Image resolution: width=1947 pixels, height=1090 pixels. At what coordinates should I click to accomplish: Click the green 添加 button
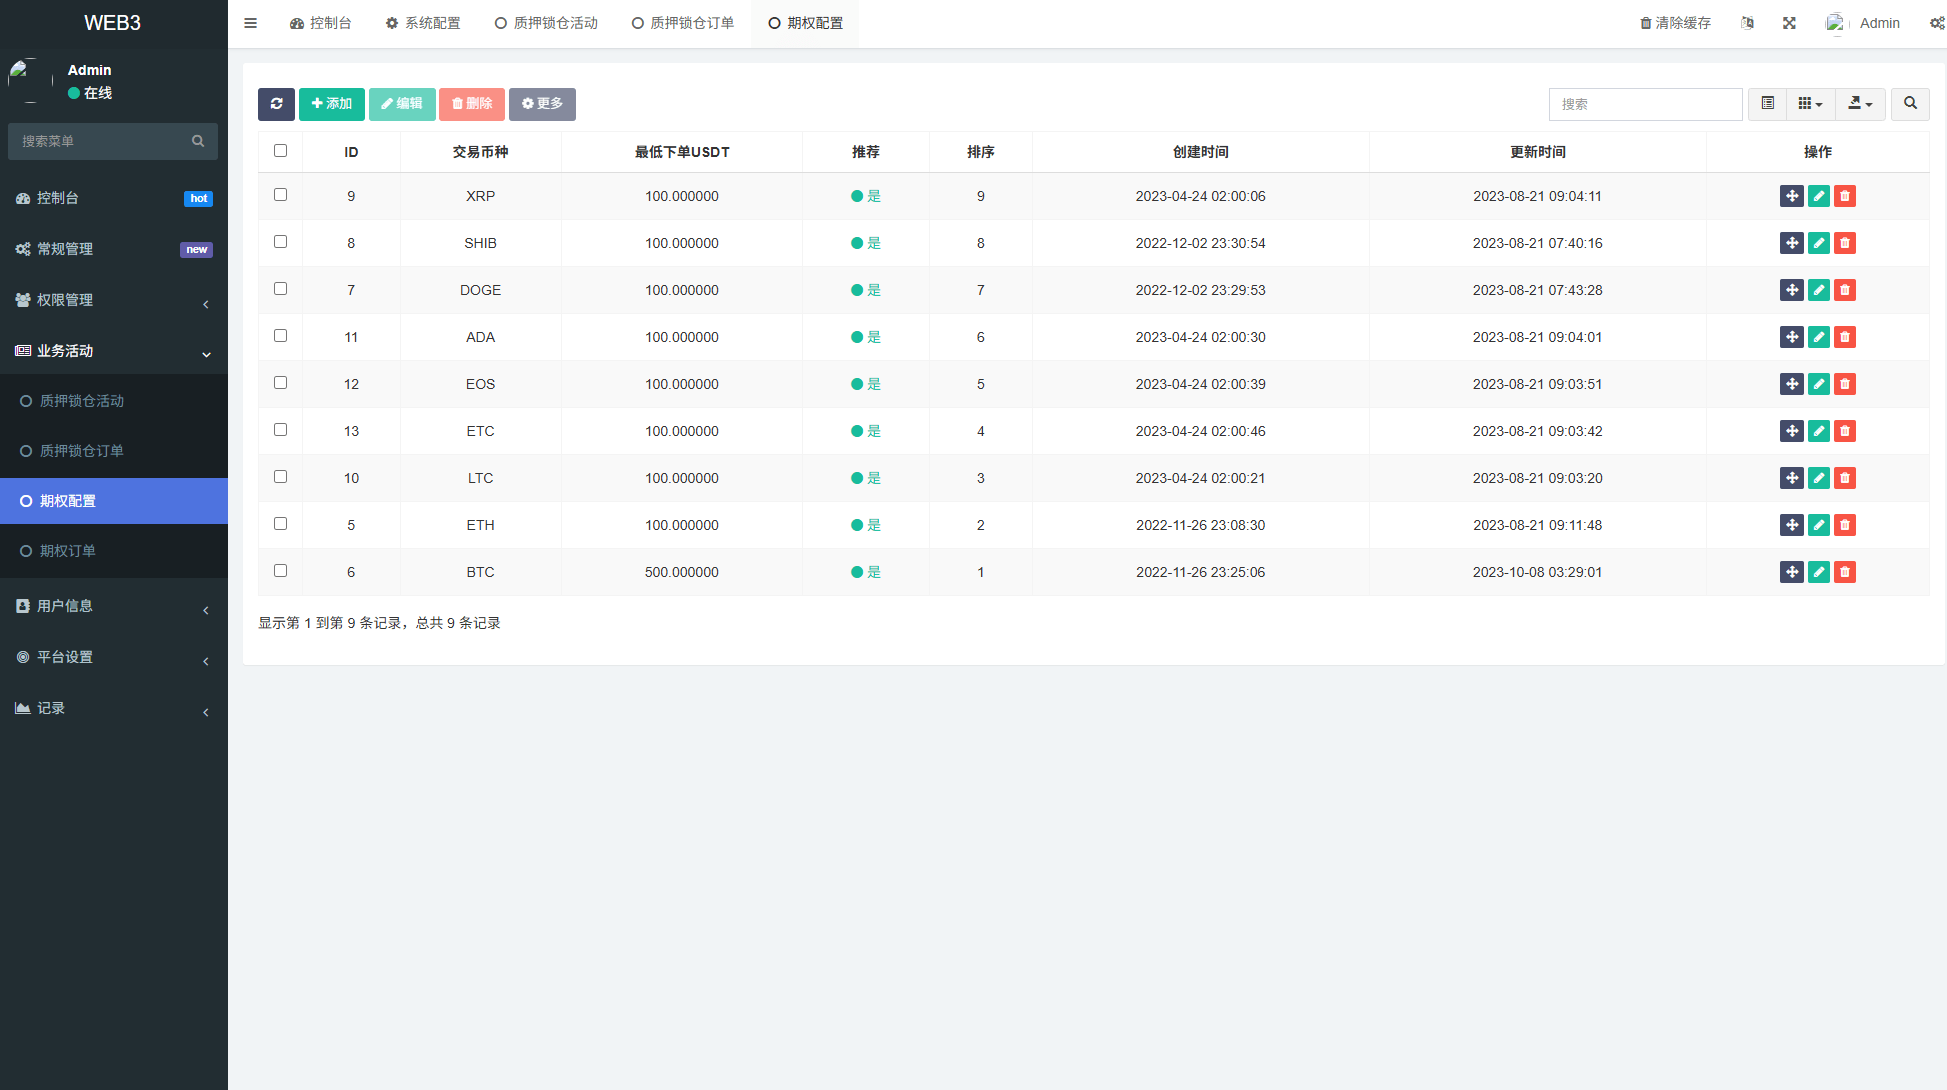click(x=331, y=104)
